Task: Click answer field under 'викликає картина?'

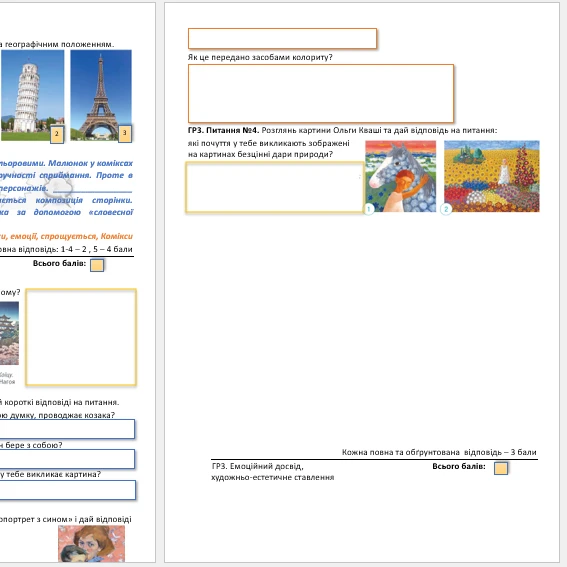Action: click(x=68, y=490)
